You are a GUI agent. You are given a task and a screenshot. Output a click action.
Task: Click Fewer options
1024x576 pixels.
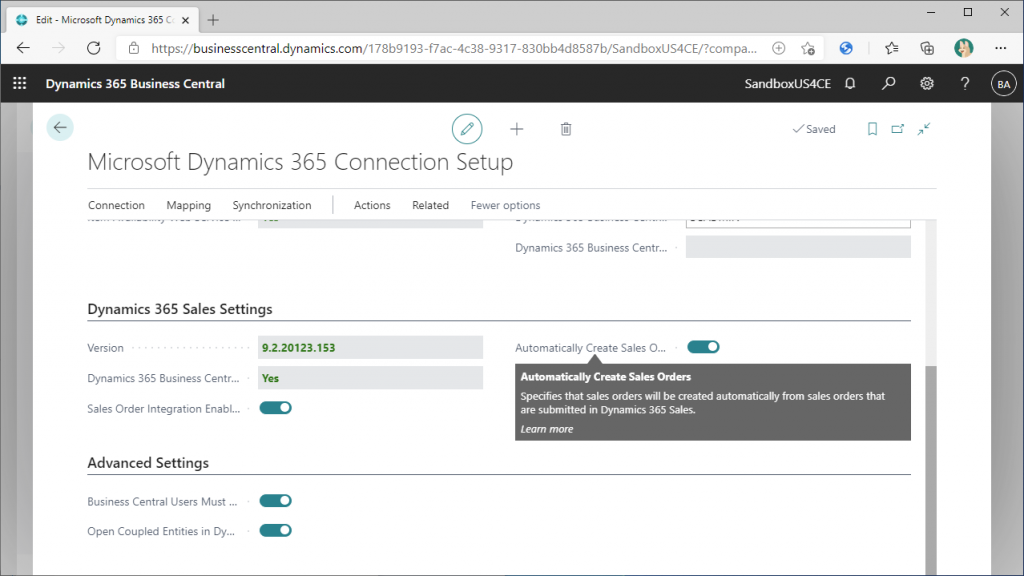click(x=505, y=205)
